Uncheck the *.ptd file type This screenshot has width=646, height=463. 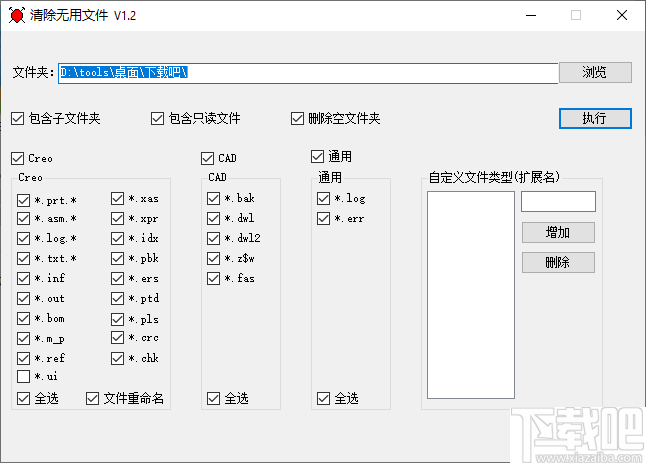click(x=117, y=298)
